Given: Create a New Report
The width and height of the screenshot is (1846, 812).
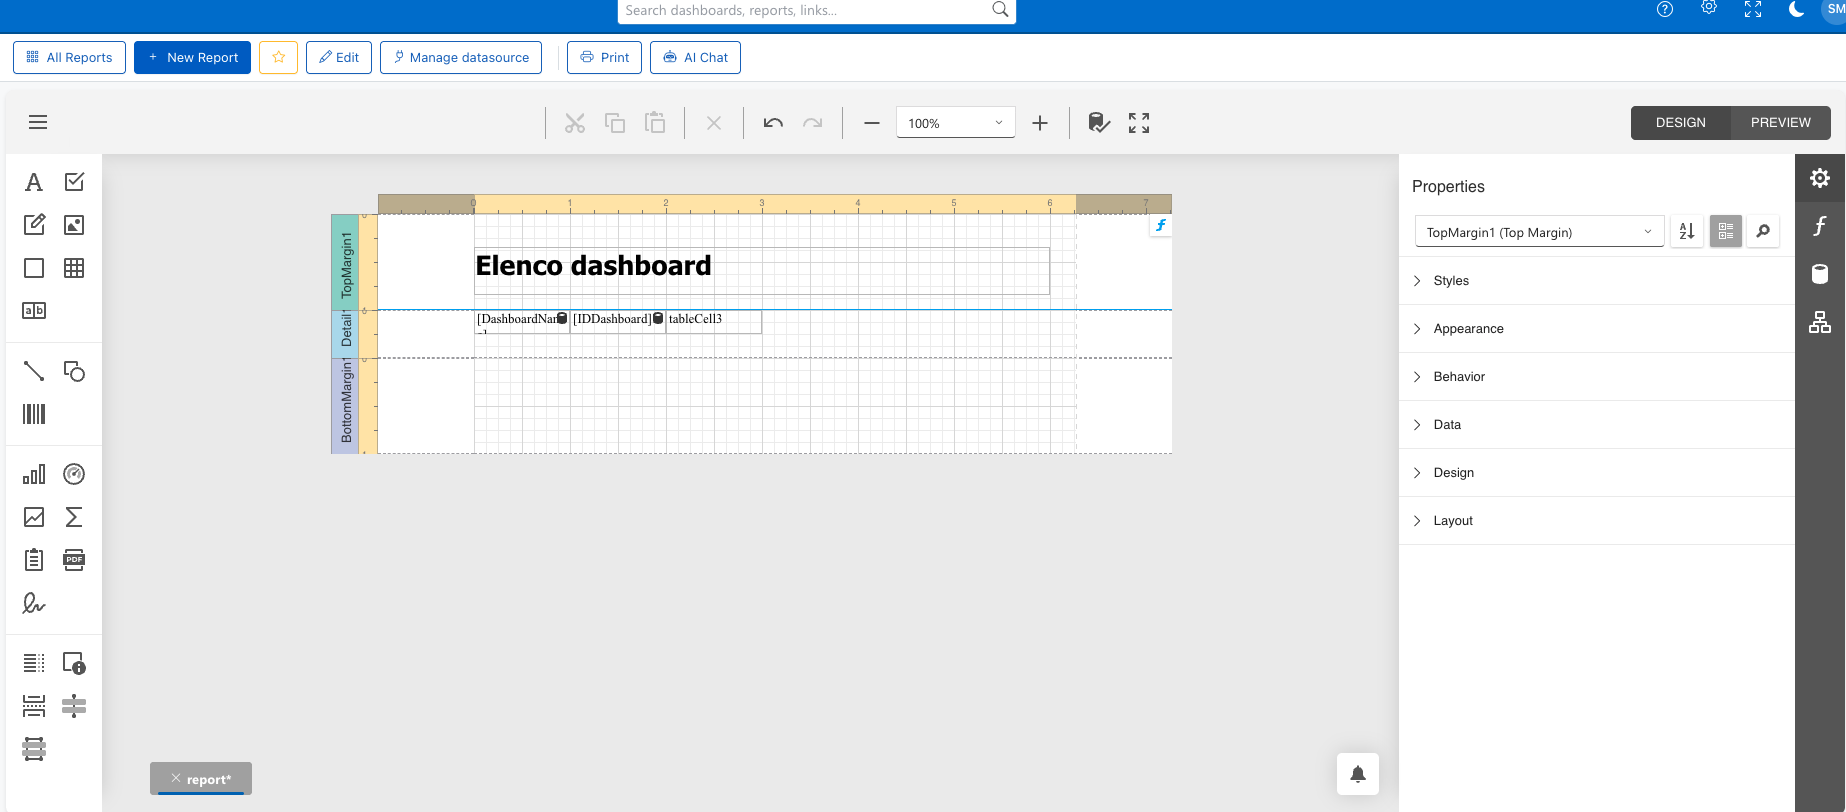Looking at the screenshot, I should coord(193,58).
